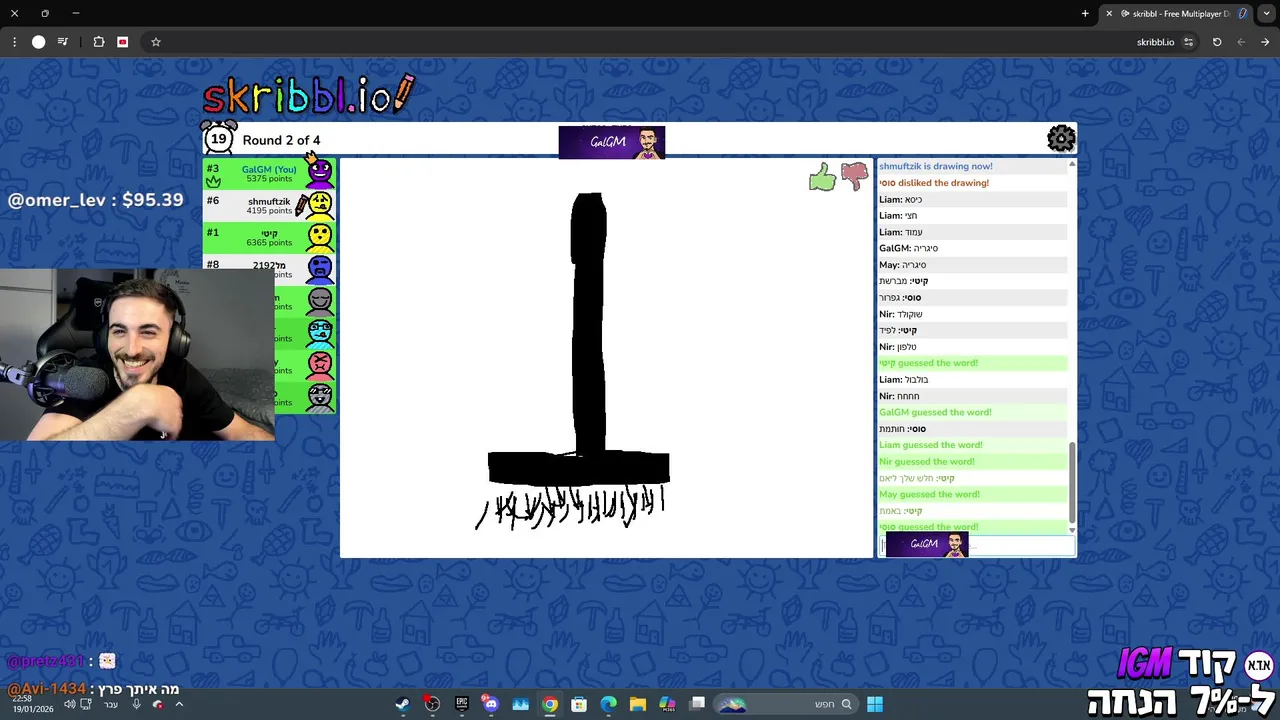Click chat scrollbar up arrow

click(1072, 163)
